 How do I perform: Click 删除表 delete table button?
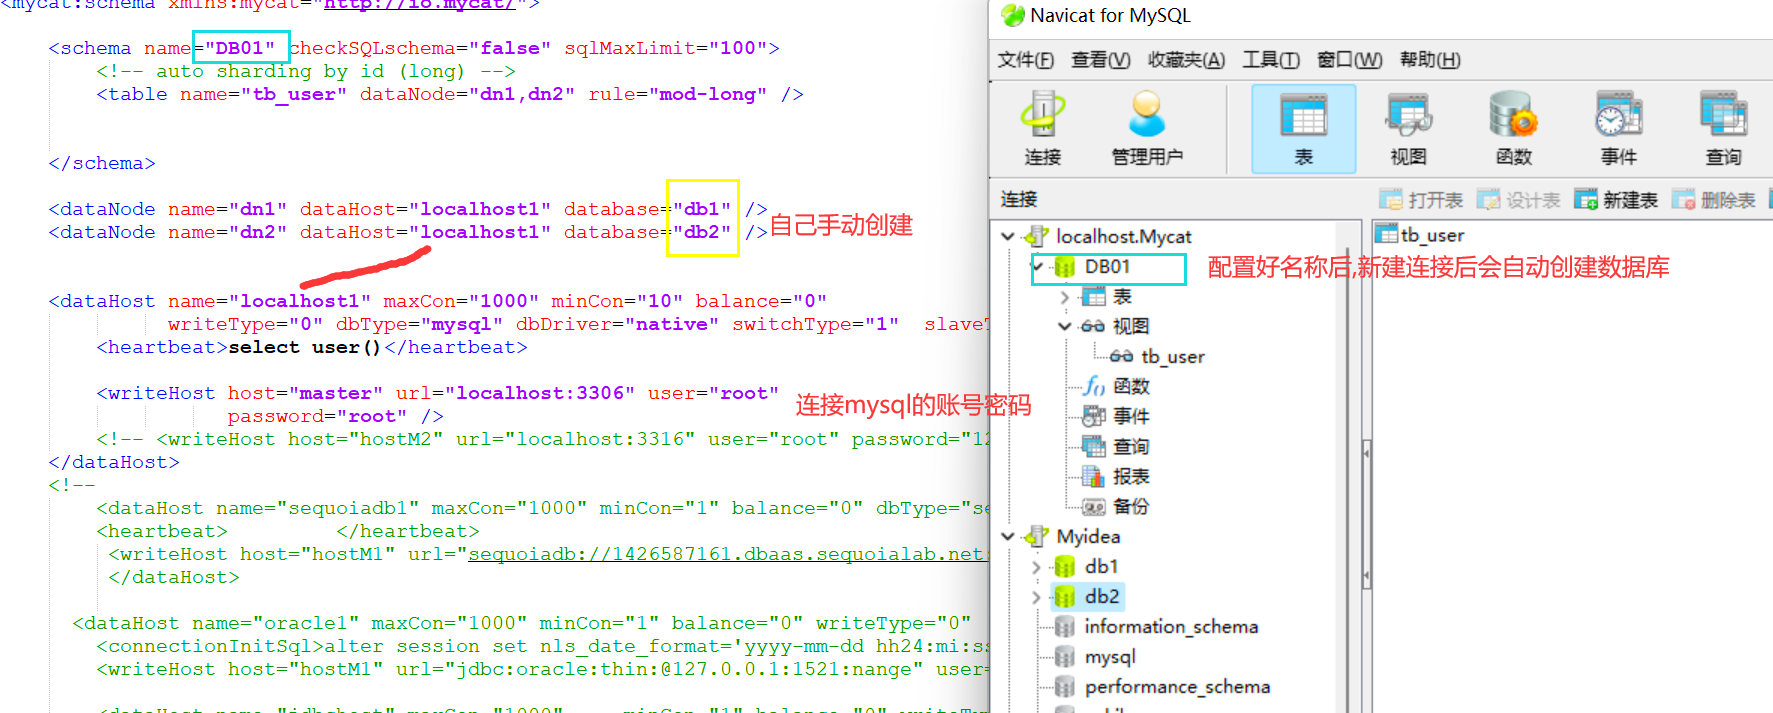pyautogui.click(x=1714, y=200)
